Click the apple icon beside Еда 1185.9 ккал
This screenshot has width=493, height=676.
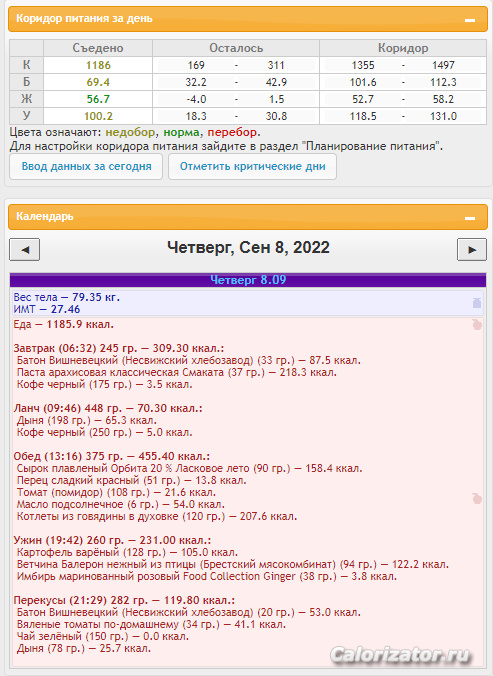pos(477,325)
